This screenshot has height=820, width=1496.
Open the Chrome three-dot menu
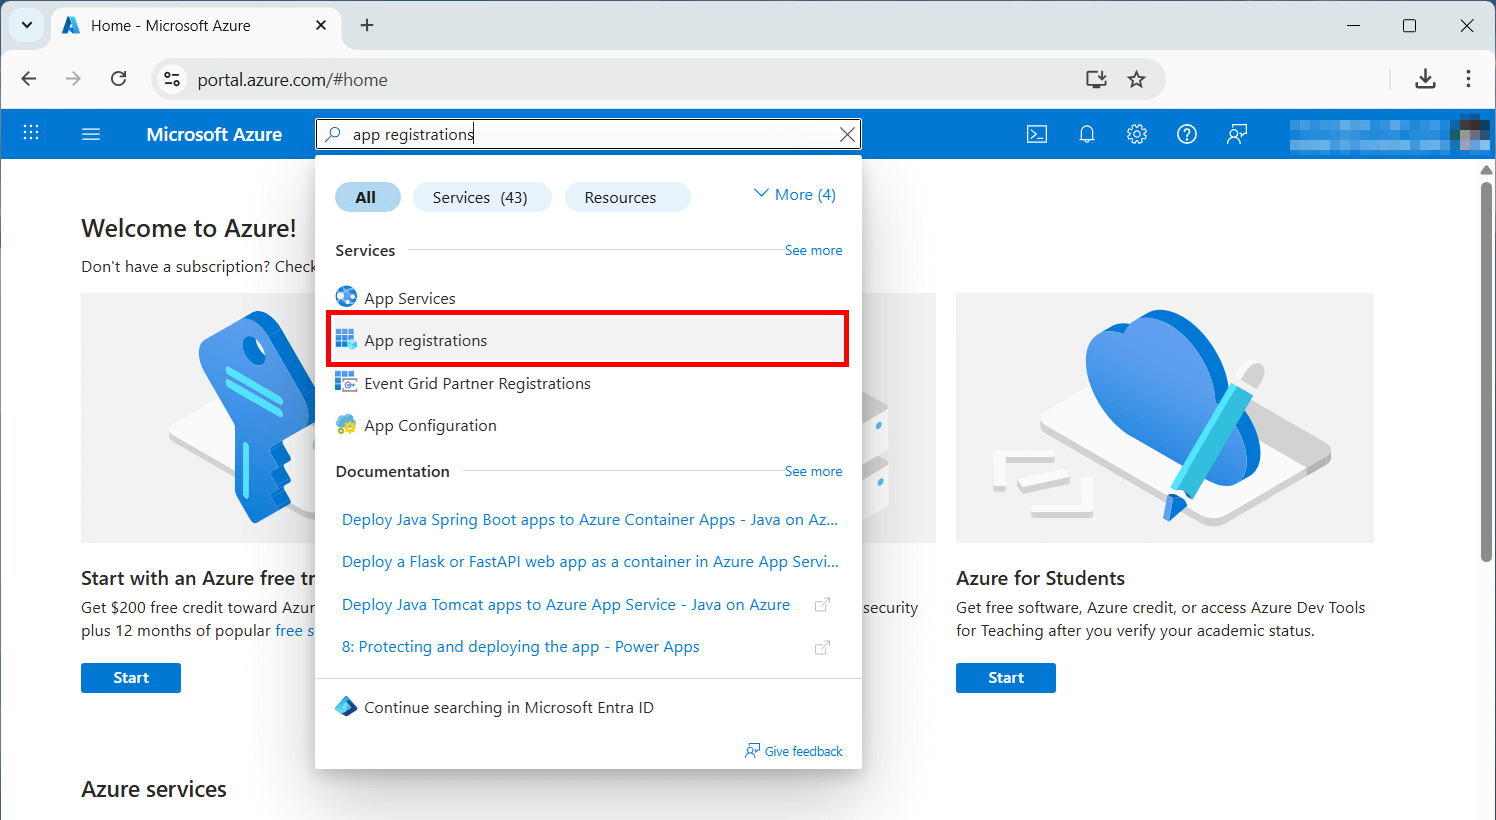[1467, 78]
